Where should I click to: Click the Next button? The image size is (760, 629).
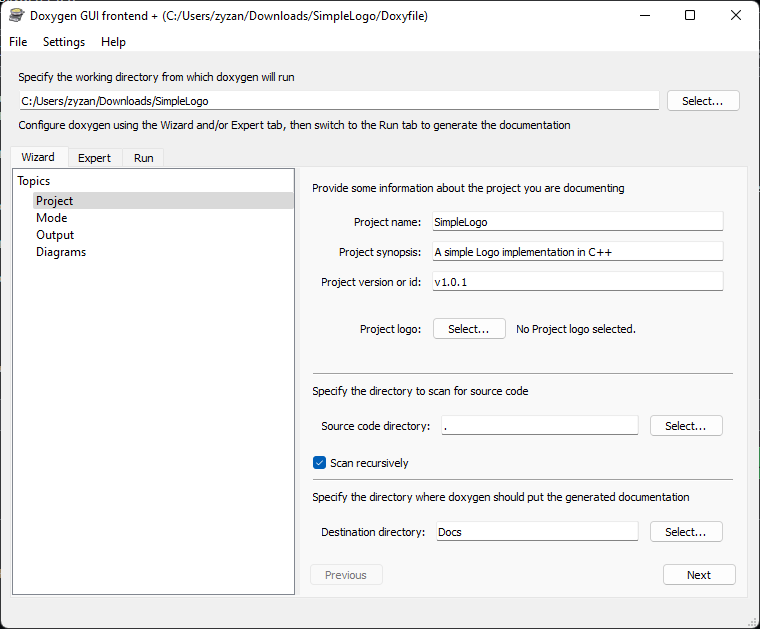[699, 575]
